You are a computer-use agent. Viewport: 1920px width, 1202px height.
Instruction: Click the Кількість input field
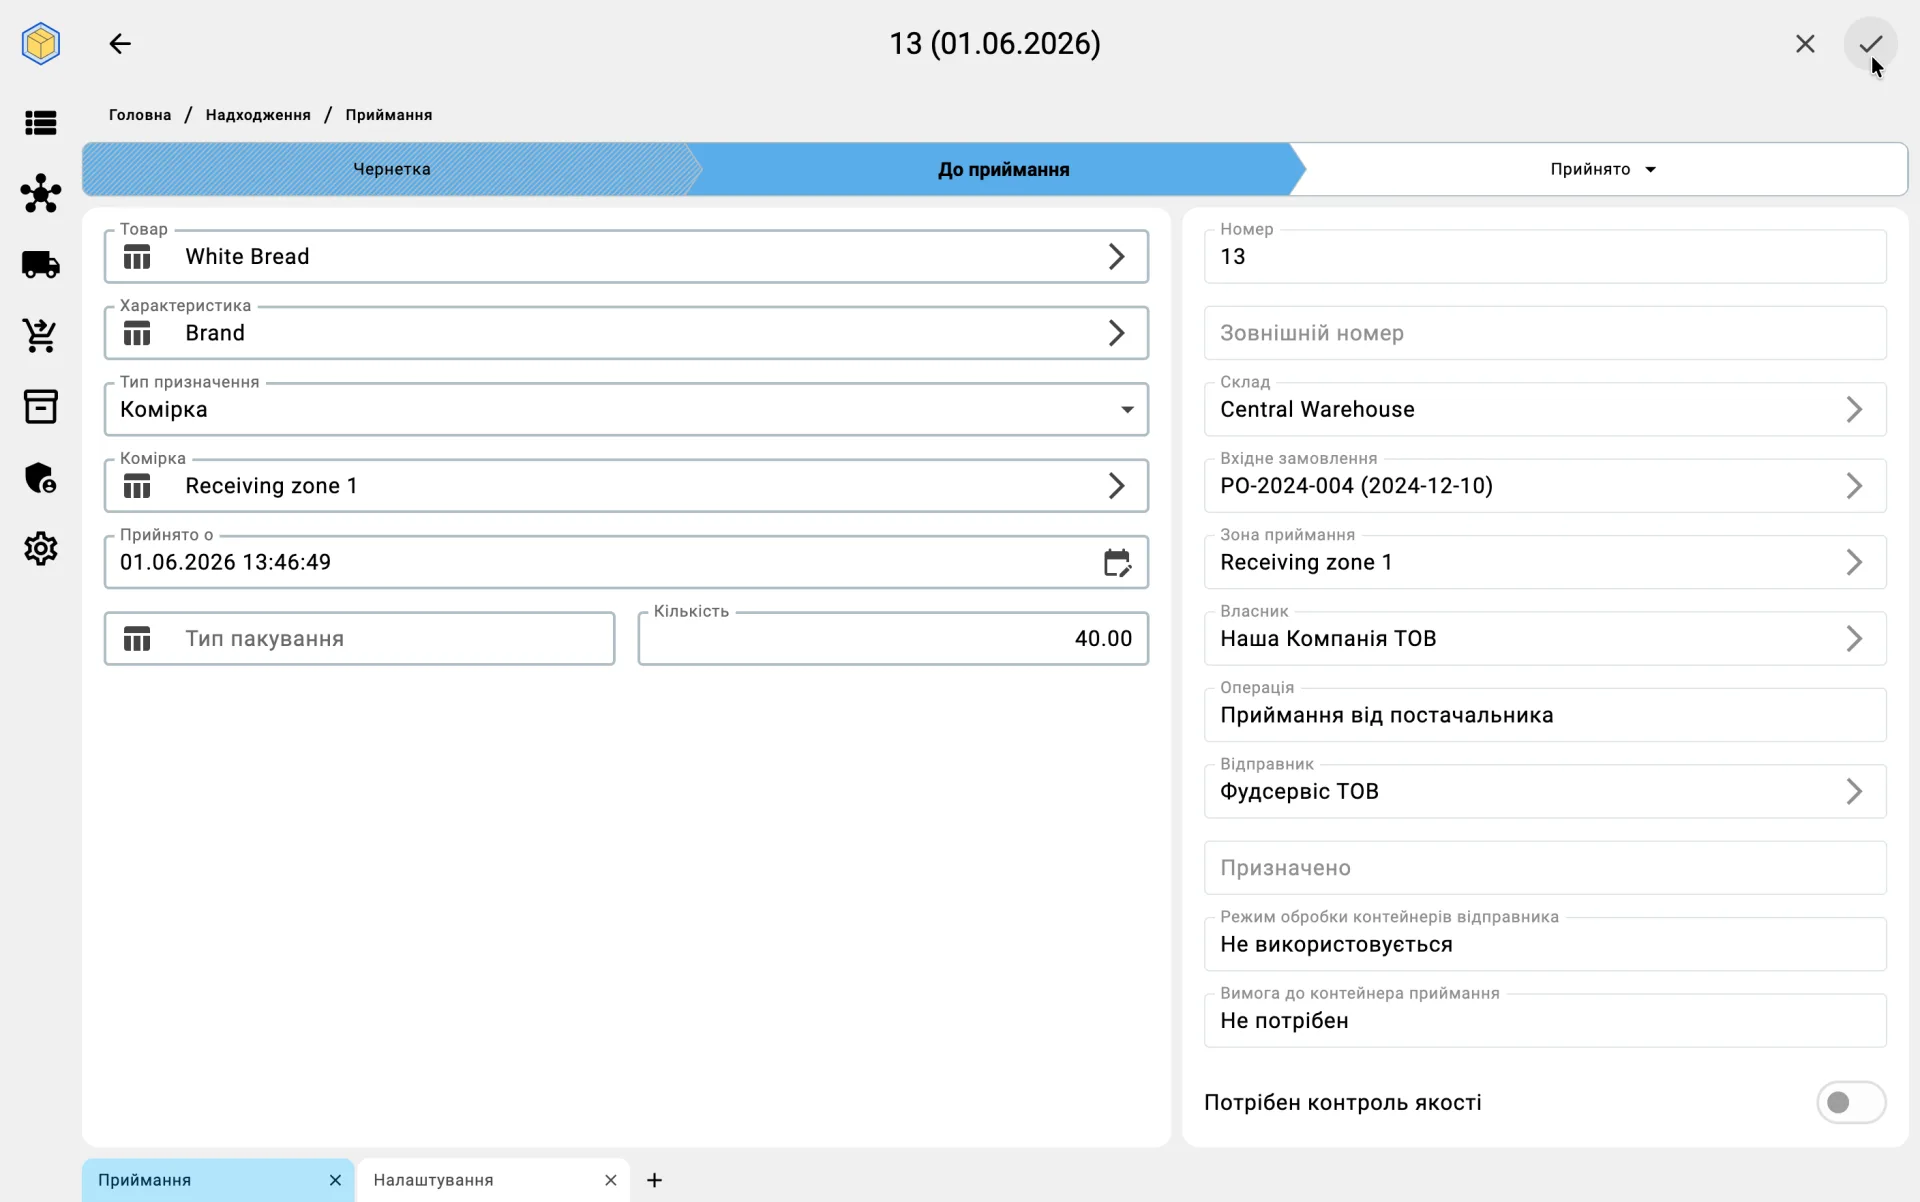click(893, 639)
